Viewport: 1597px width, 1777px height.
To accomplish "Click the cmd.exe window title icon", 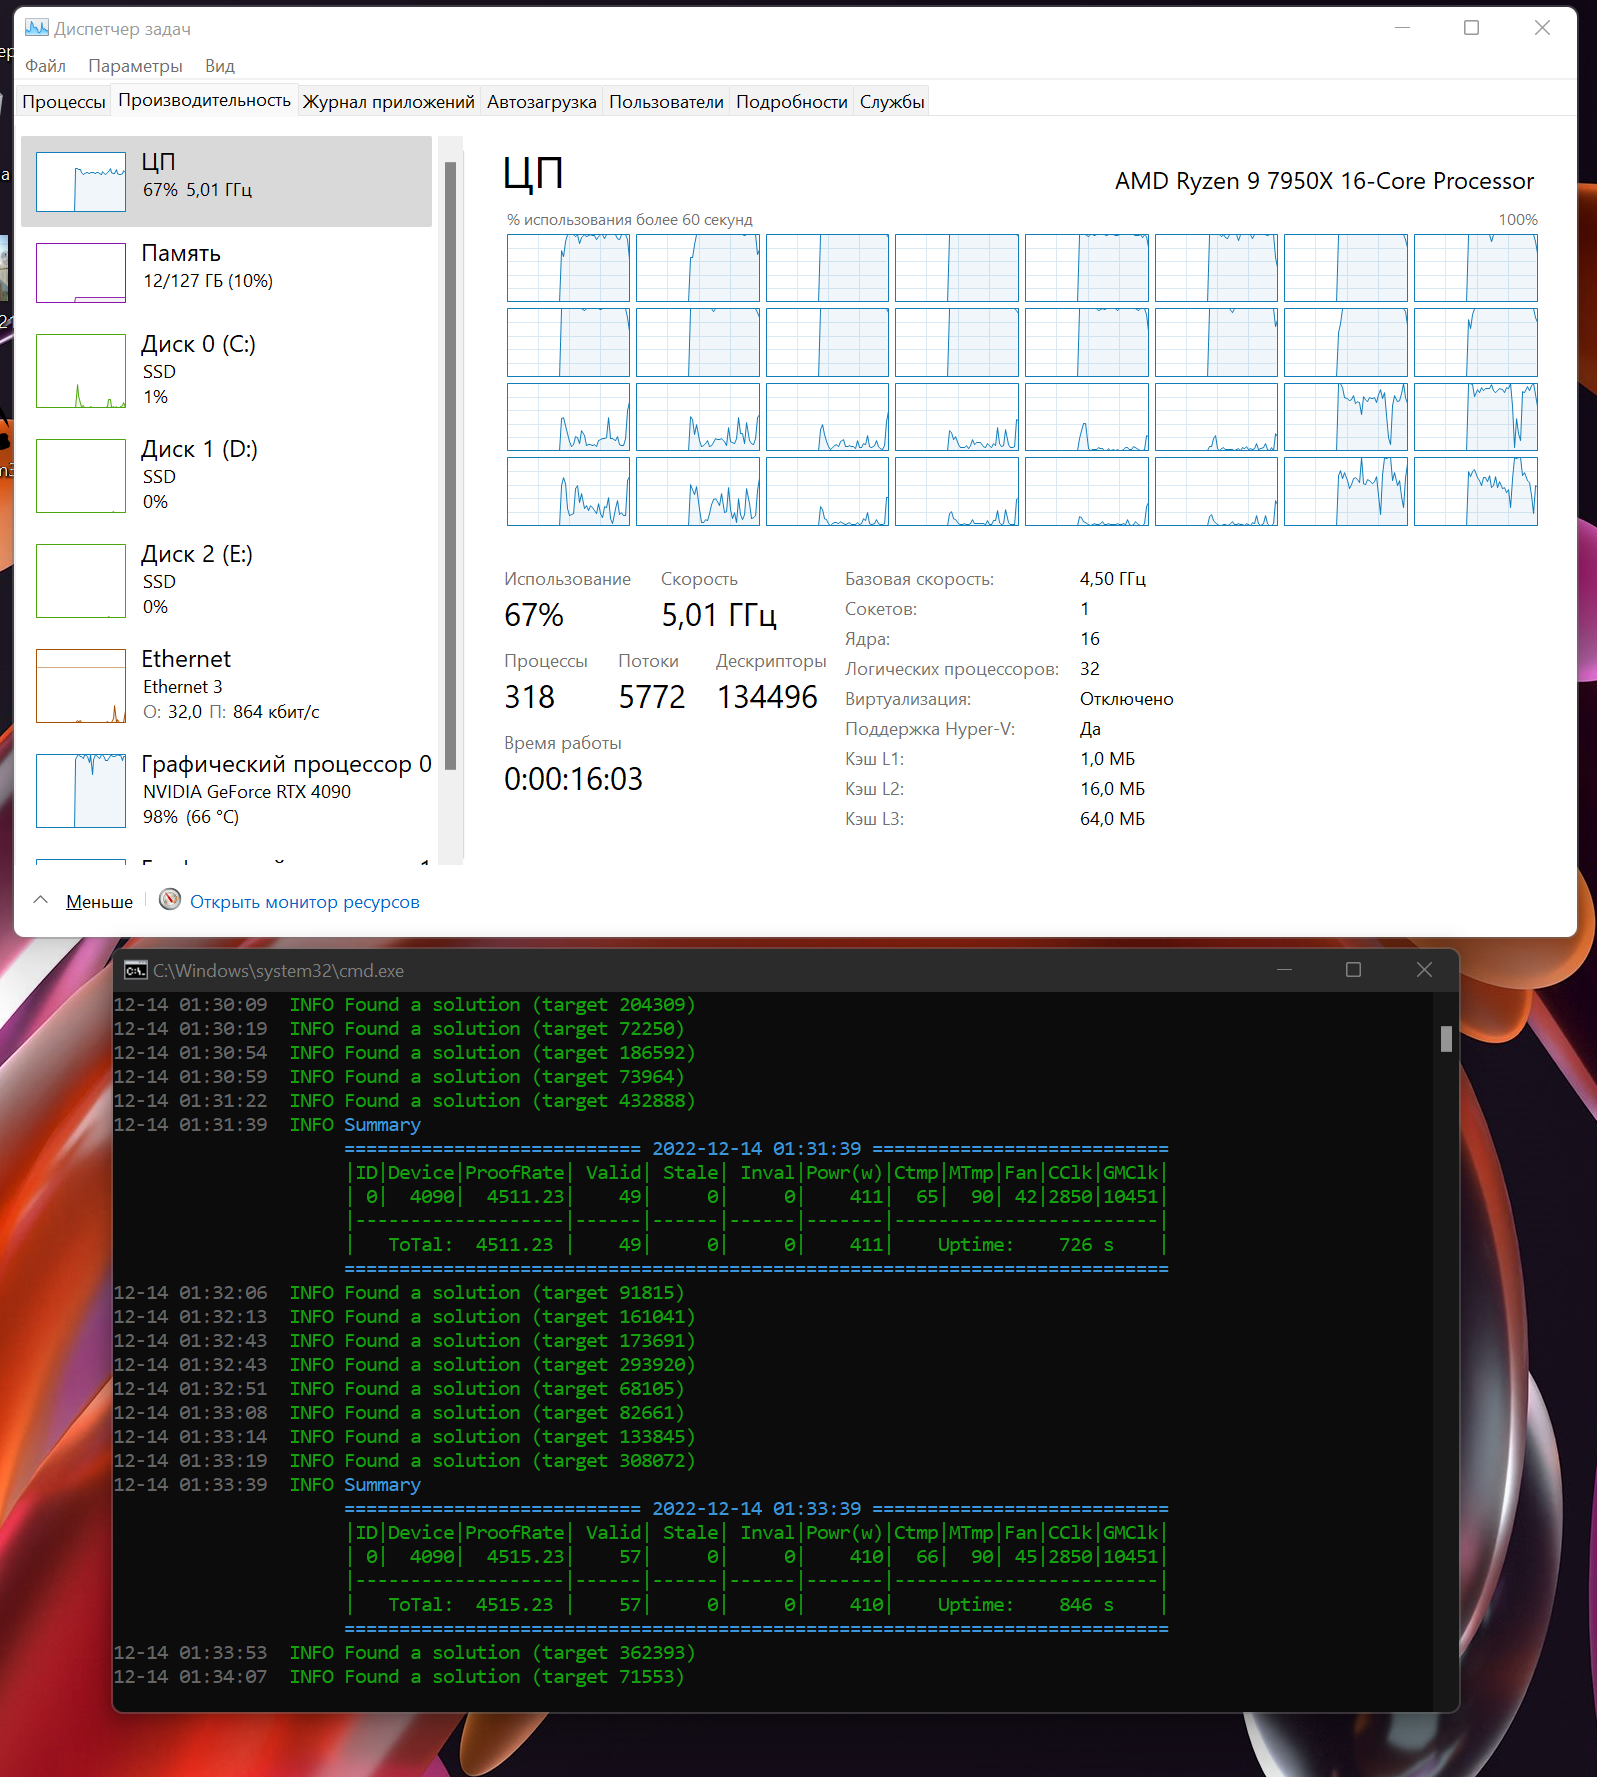I will [x=135, y=970].
